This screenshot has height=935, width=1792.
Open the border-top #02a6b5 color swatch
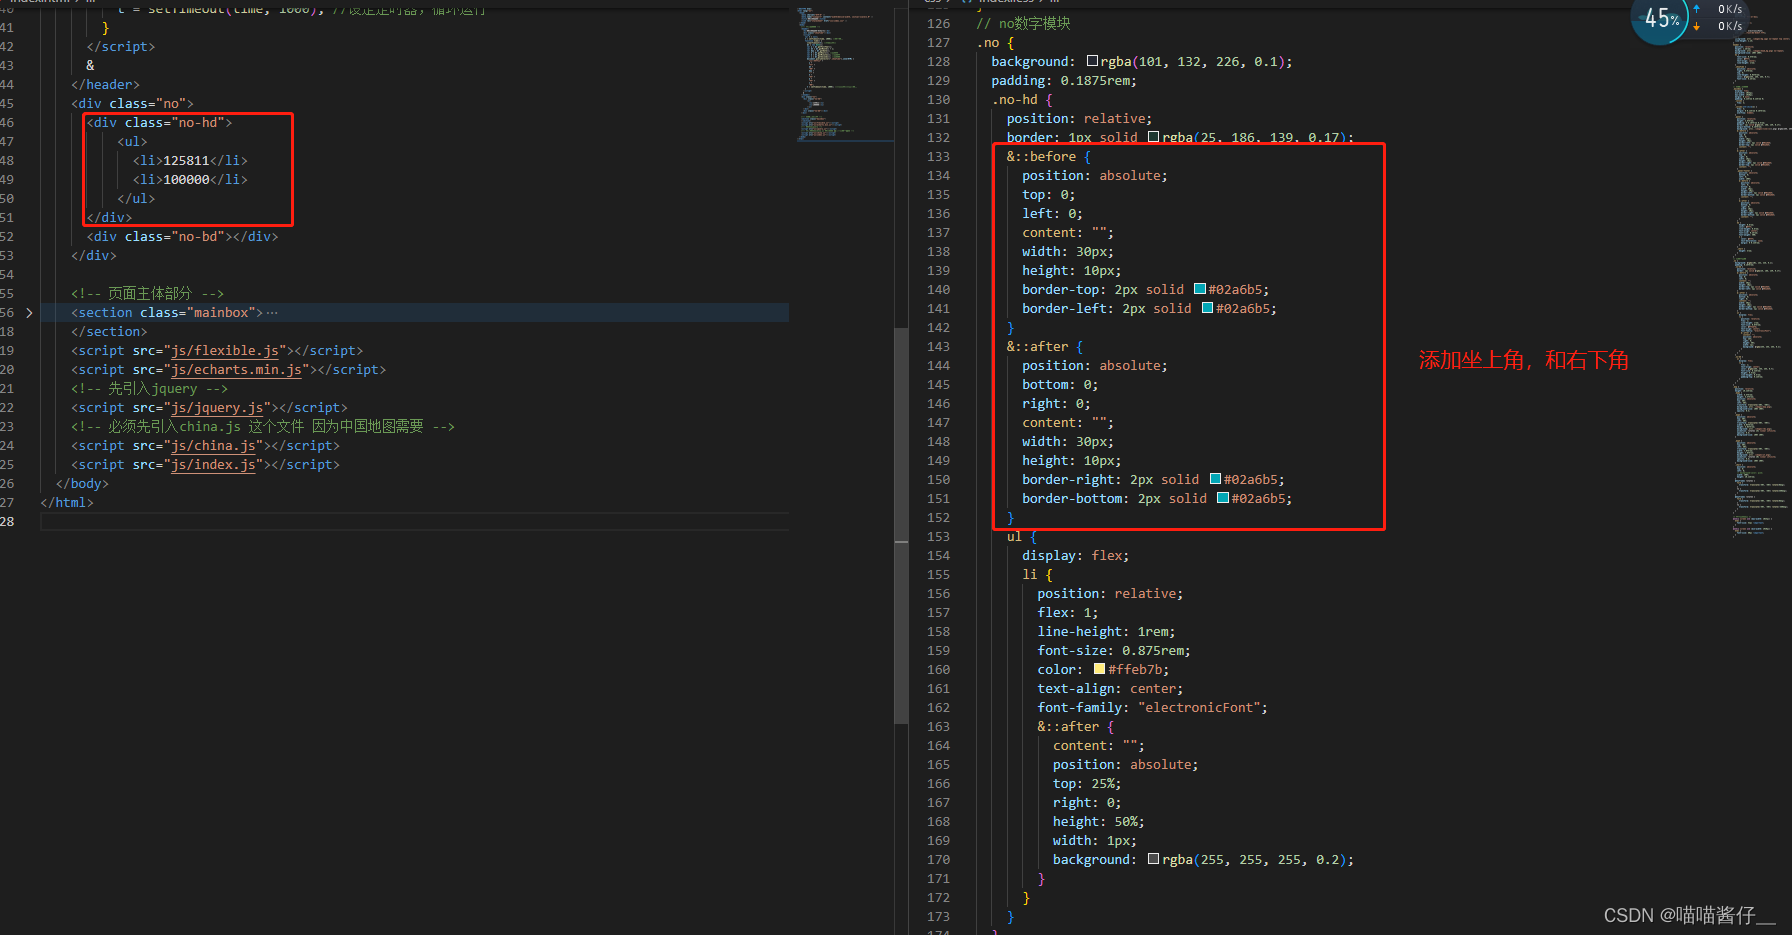coord(1200,289)
